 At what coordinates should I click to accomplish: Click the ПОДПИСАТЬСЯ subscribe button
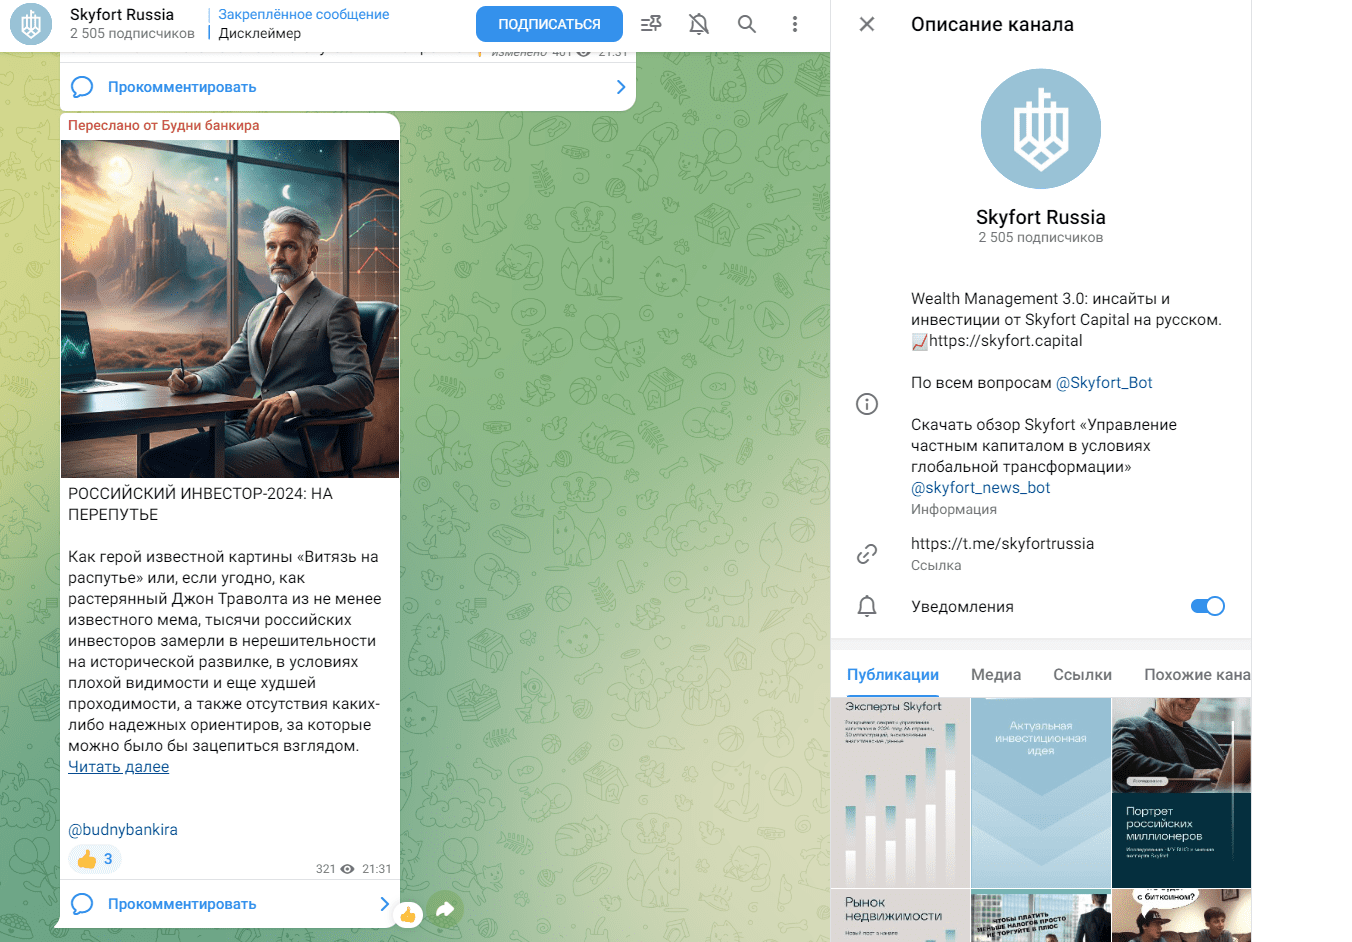tap(549, 24)
